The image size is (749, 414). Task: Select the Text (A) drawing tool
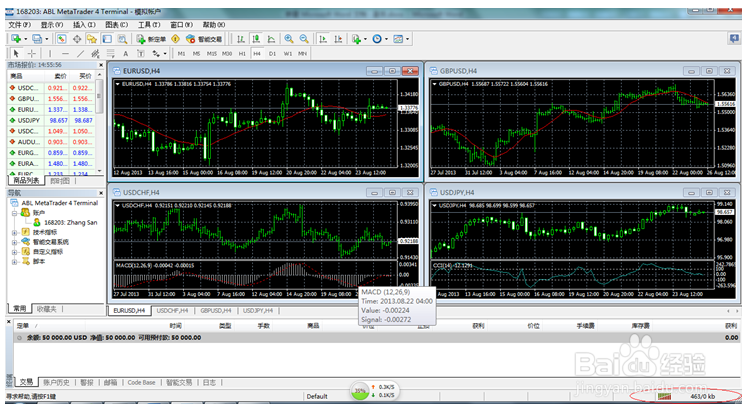click(x=126, y=53)
